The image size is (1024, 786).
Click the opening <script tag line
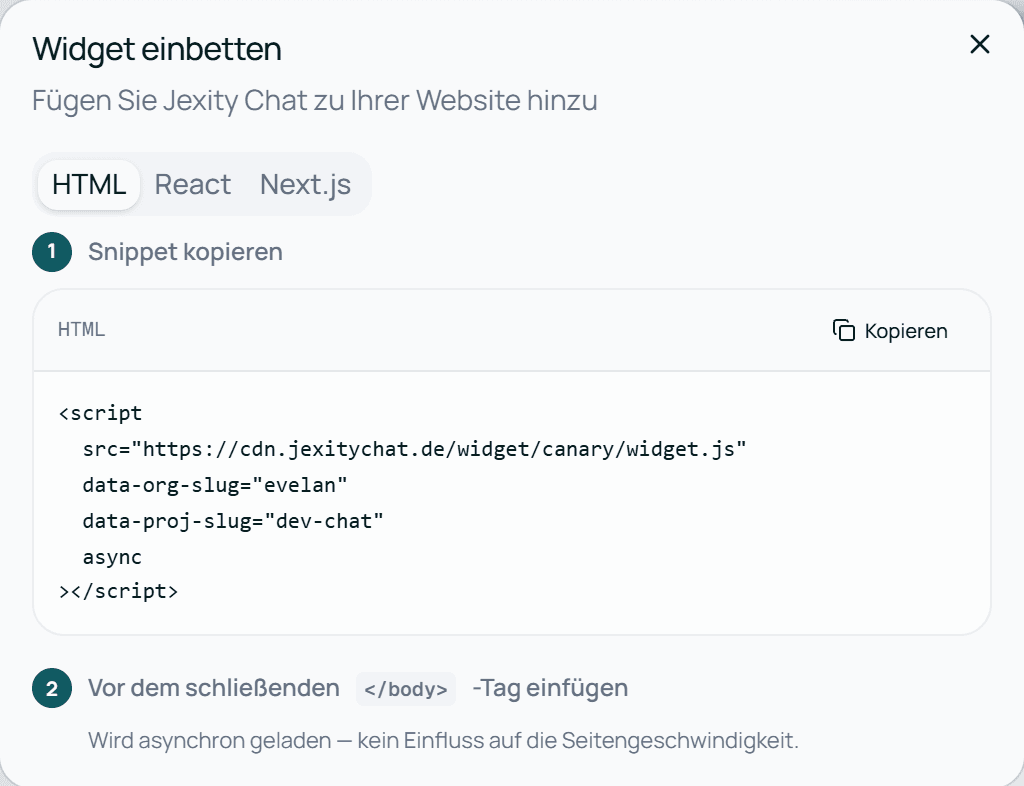101,413
